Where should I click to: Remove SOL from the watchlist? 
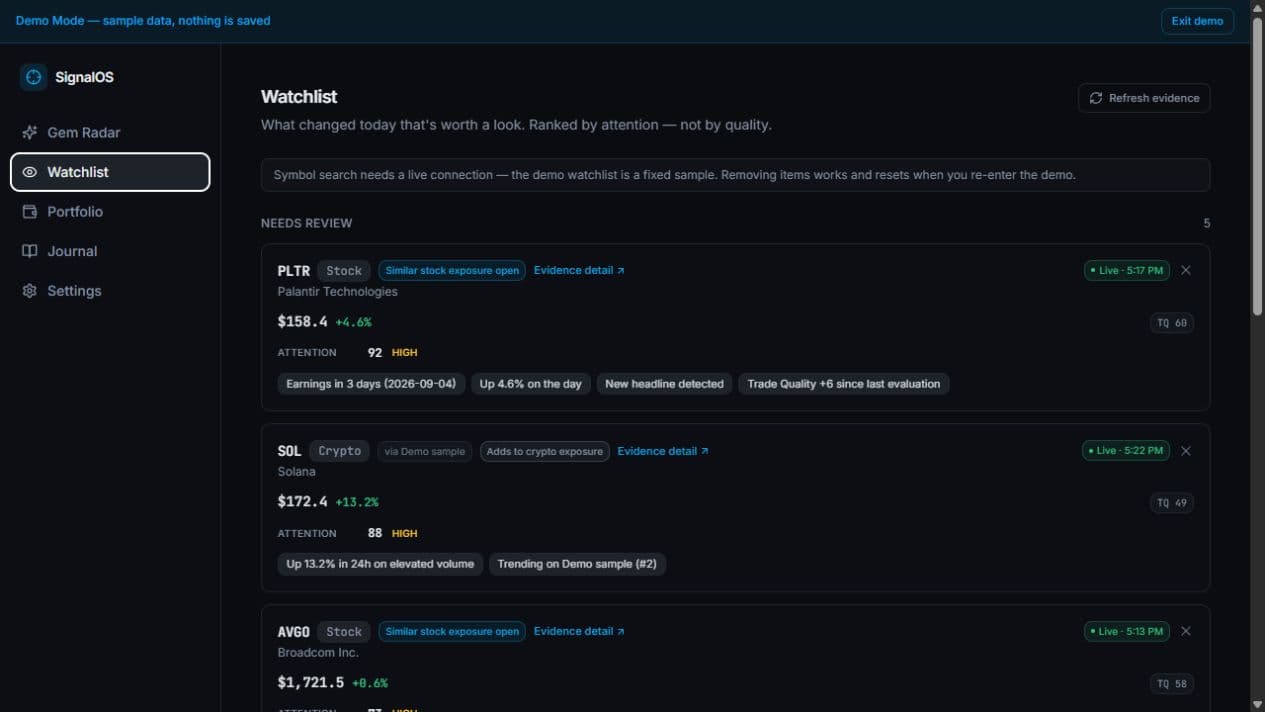[1186, 451]
